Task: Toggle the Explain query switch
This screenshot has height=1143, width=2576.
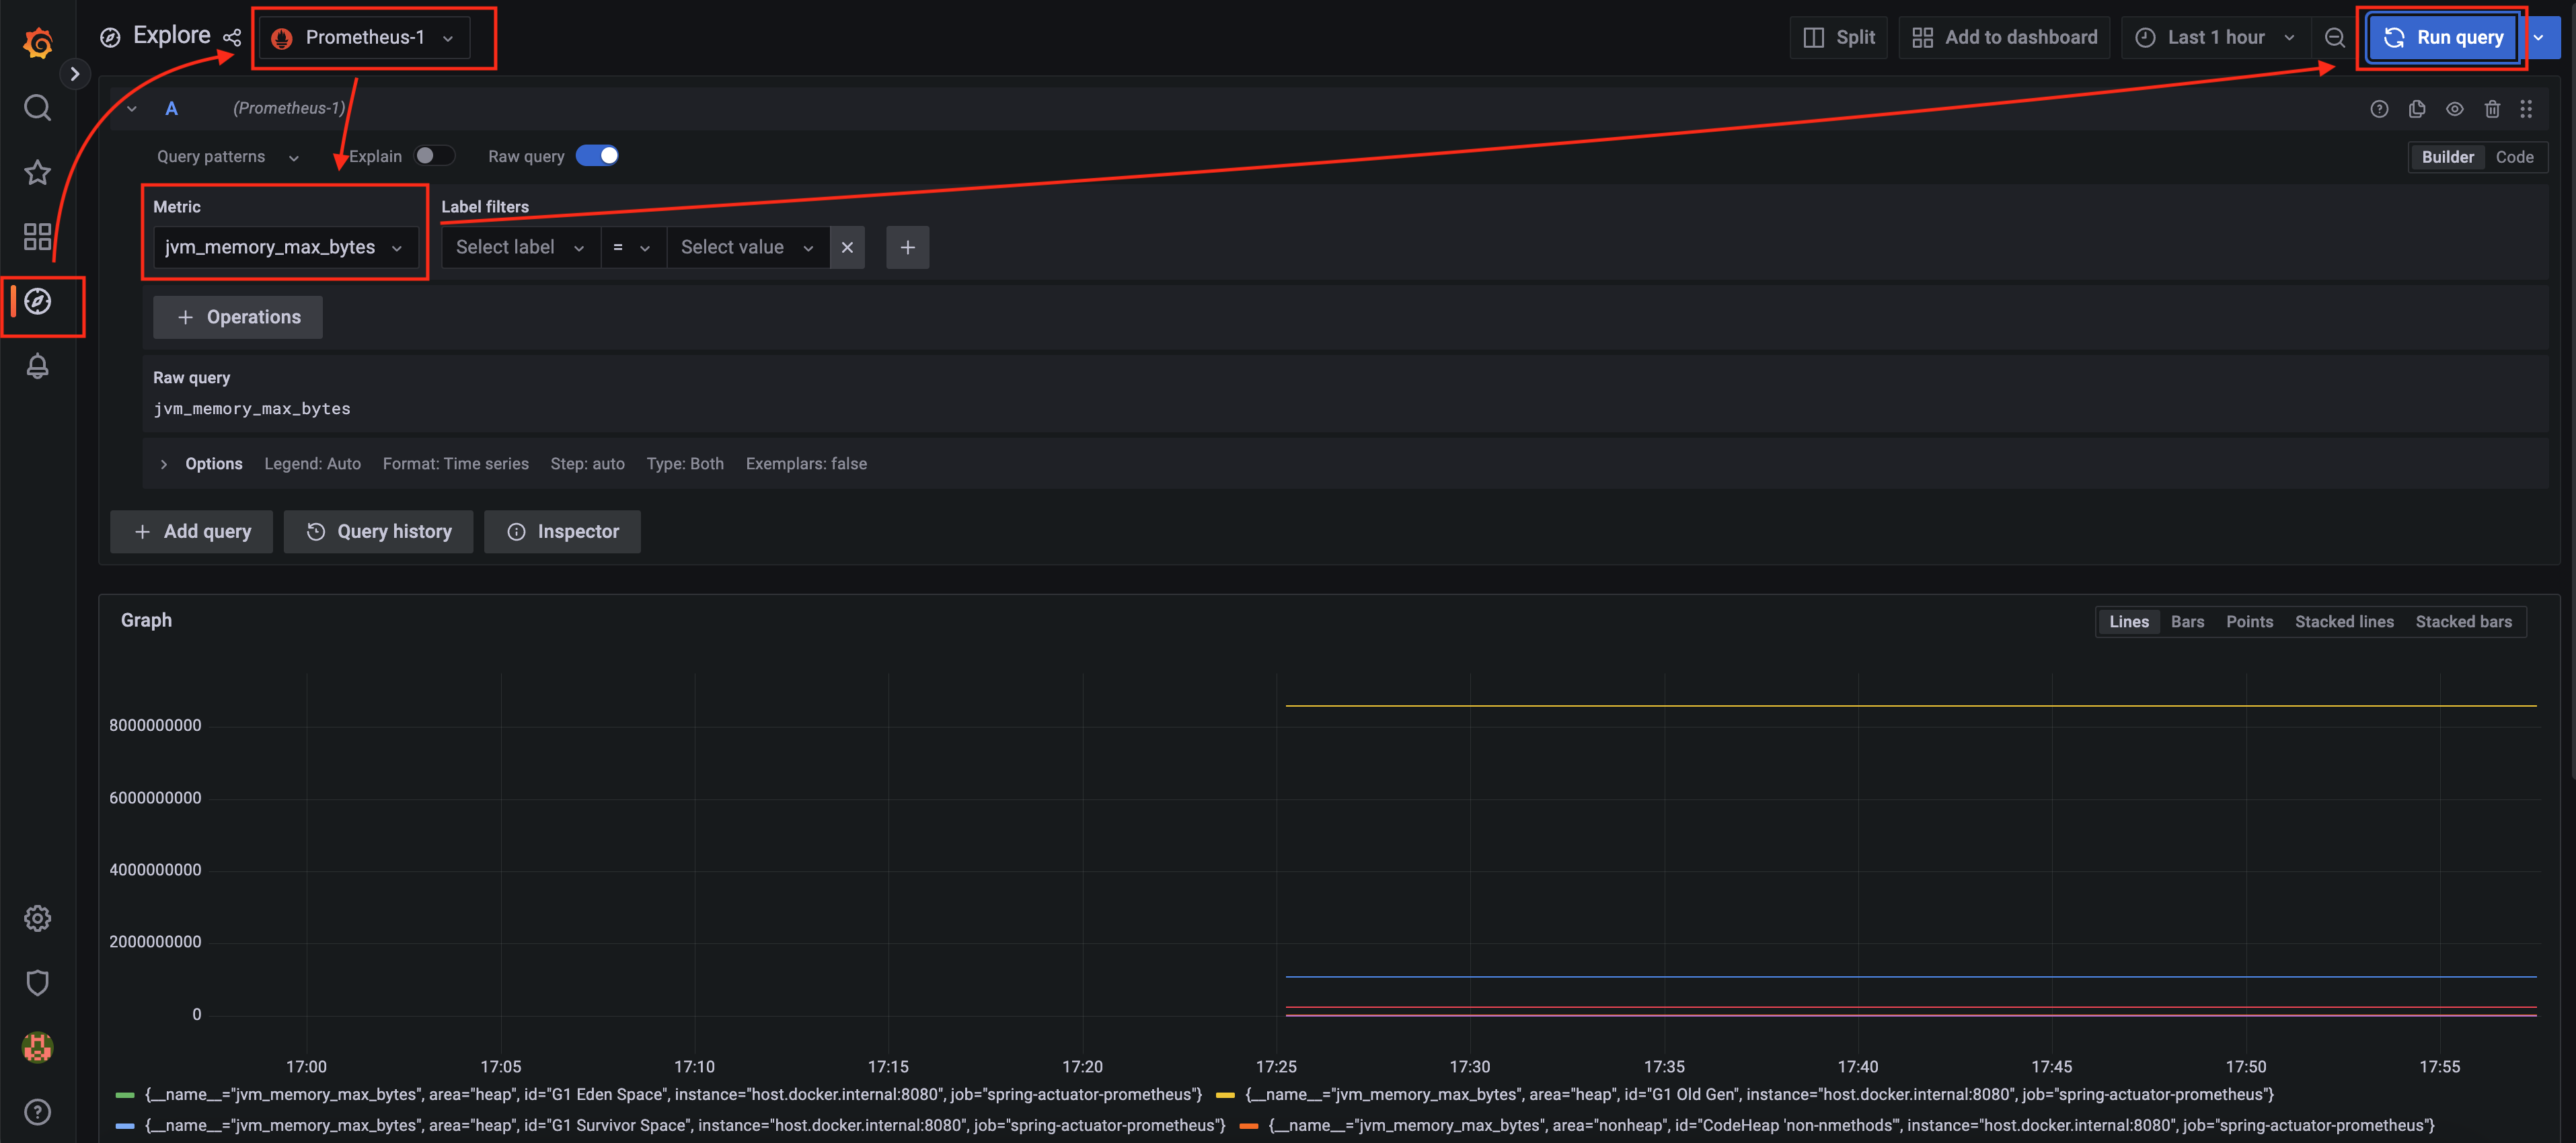Action: click(432, 156)
